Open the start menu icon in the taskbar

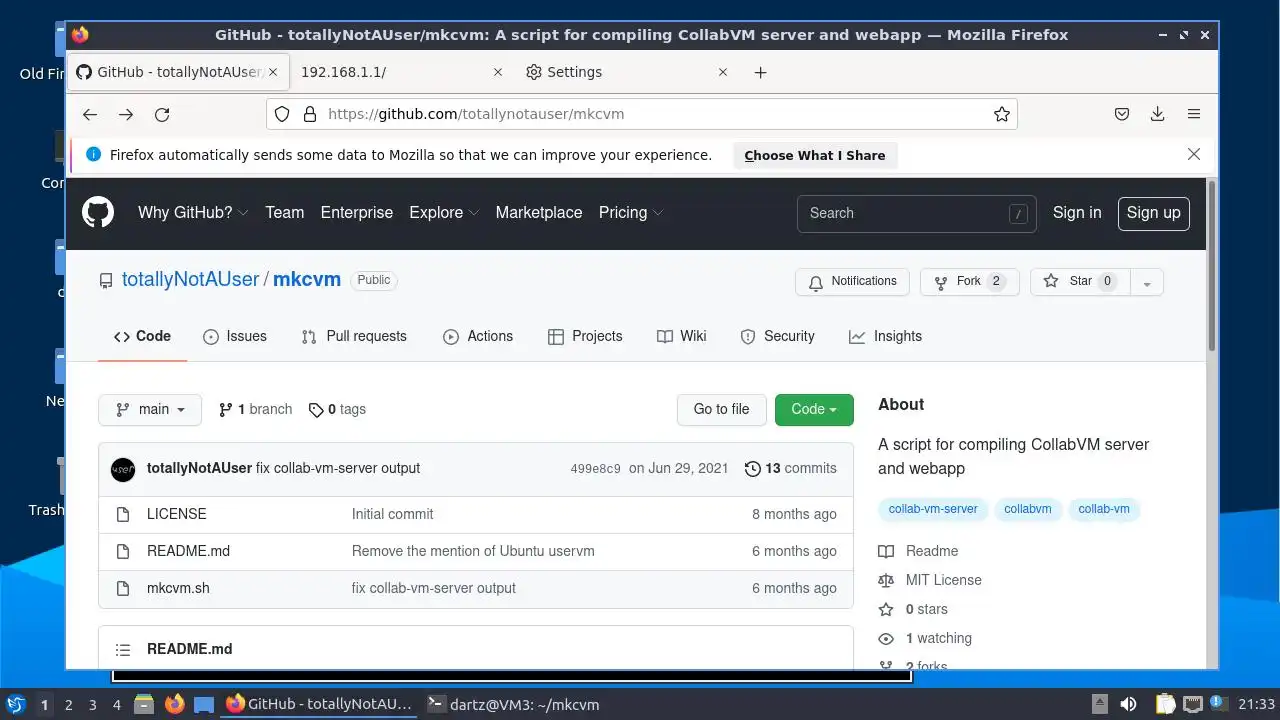pyautogui.click(x=15, y=704)
